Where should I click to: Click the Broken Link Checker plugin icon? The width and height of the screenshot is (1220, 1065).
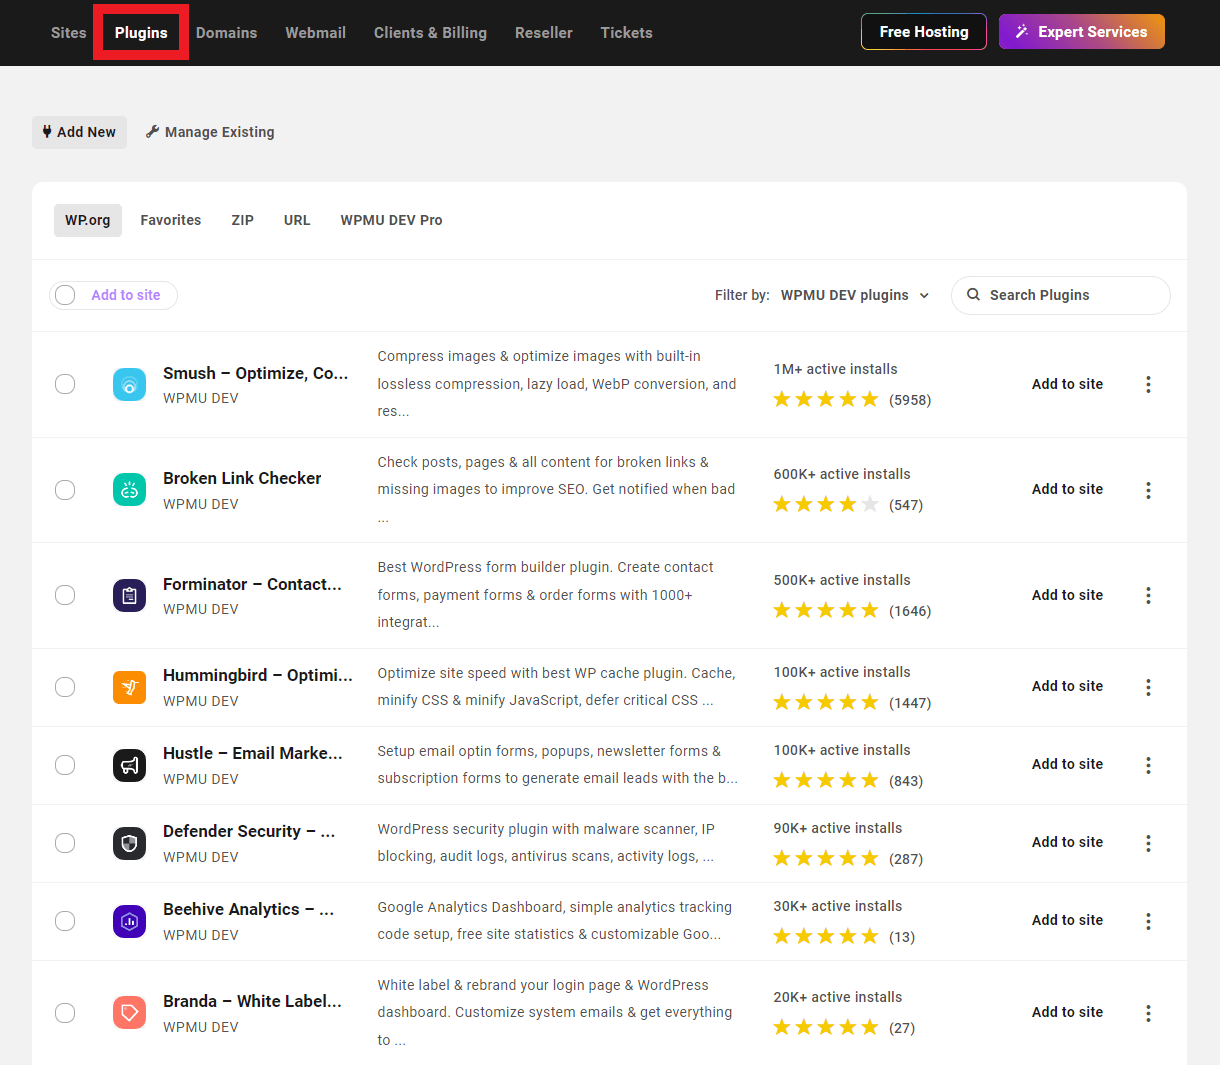pos(130,489)
